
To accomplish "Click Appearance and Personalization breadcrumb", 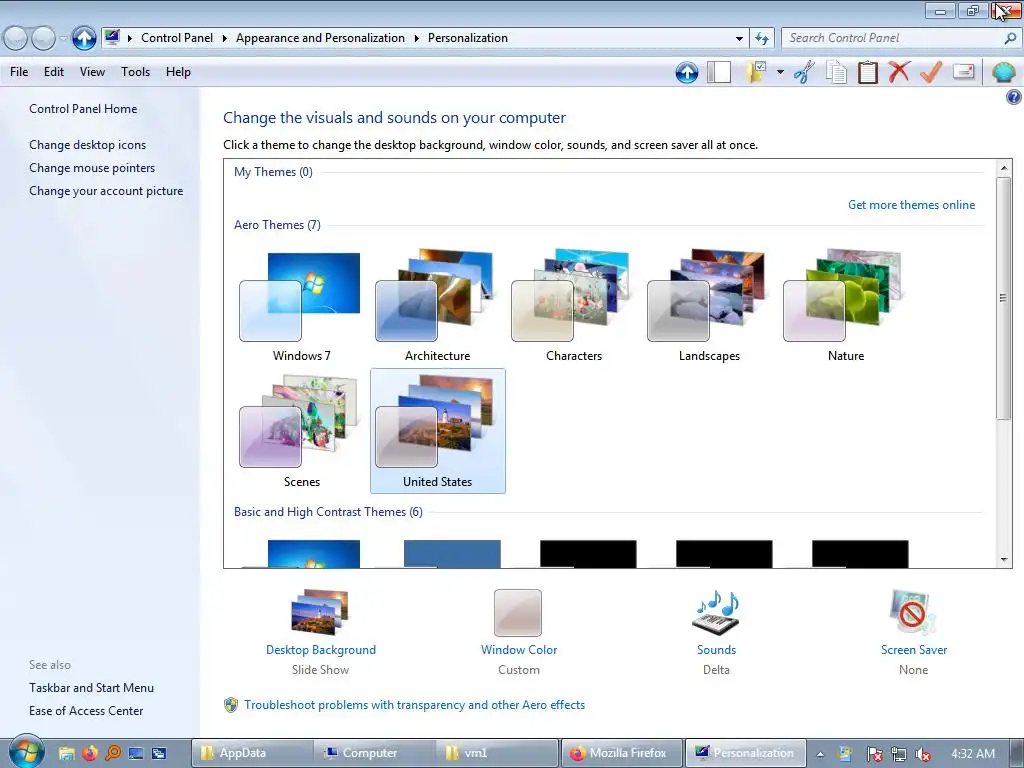I will click(320, 38).
